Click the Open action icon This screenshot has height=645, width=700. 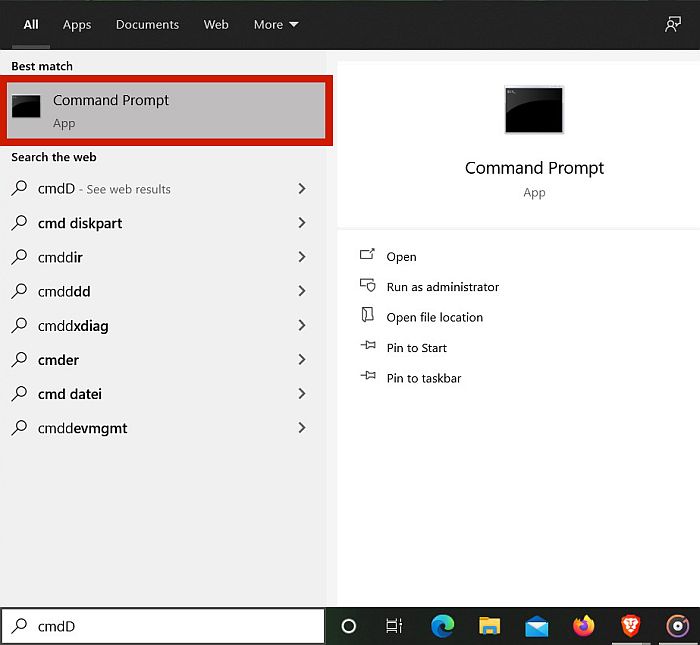pyautogui.click(x=367, y=255)
